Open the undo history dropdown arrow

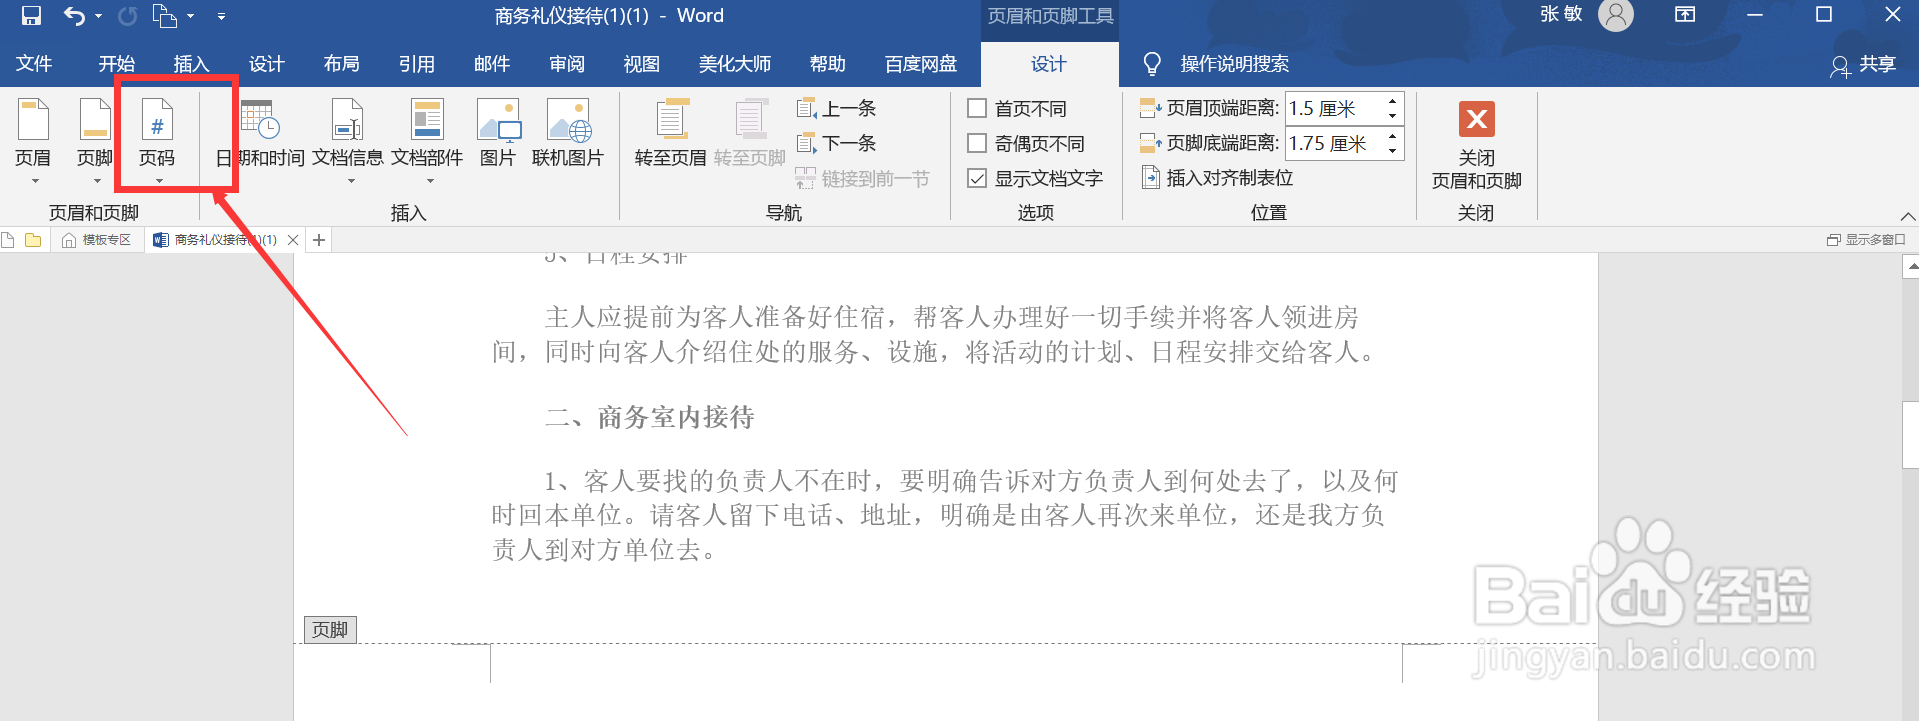pyautogui.click(x=98, y=16)
